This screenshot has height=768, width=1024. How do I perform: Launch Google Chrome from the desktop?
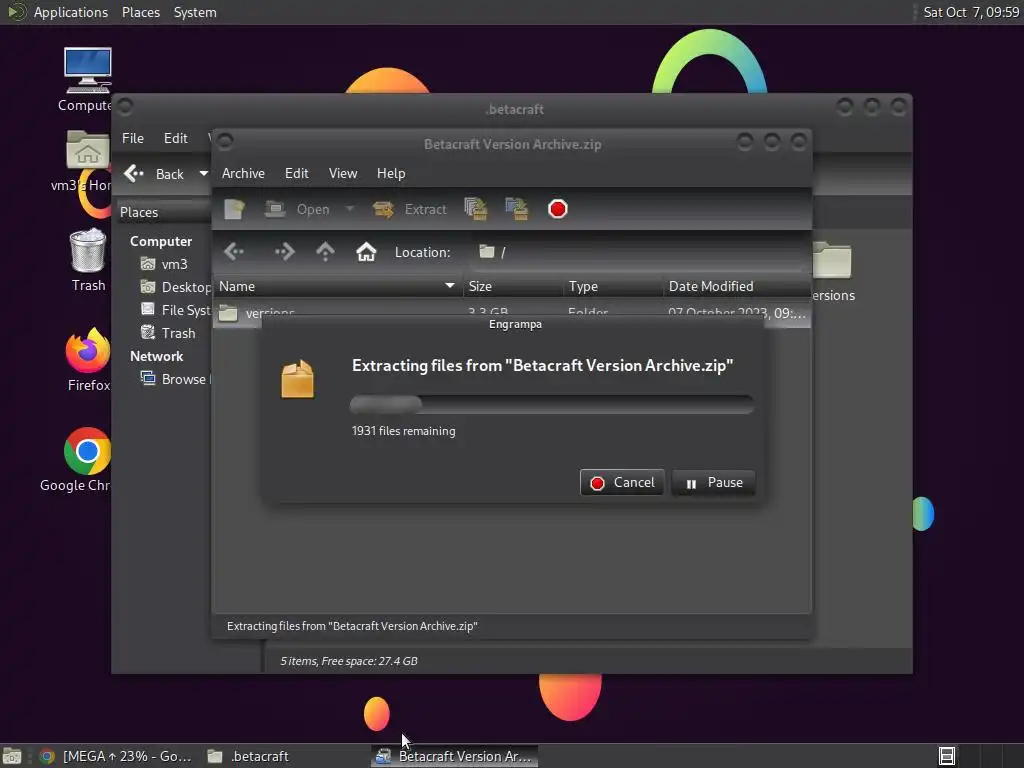tap(78, 460)
